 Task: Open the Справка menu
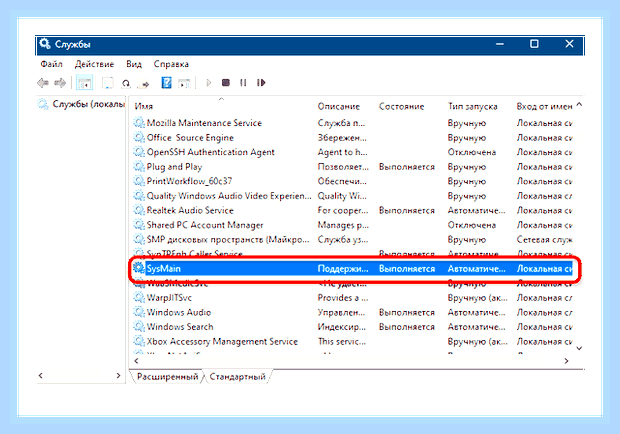[x=171, y=64]
